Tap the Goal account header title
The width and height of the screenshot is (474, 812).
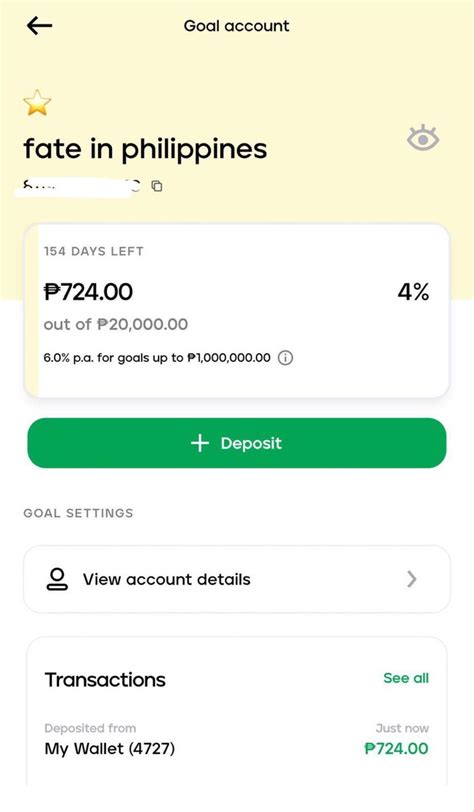[237, 26]
